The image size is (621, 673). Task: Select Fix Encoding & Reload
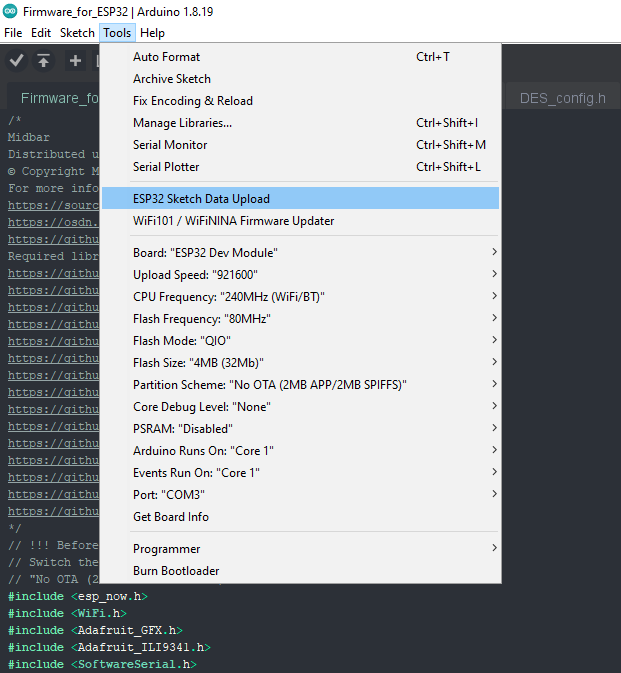pos(300,101)
